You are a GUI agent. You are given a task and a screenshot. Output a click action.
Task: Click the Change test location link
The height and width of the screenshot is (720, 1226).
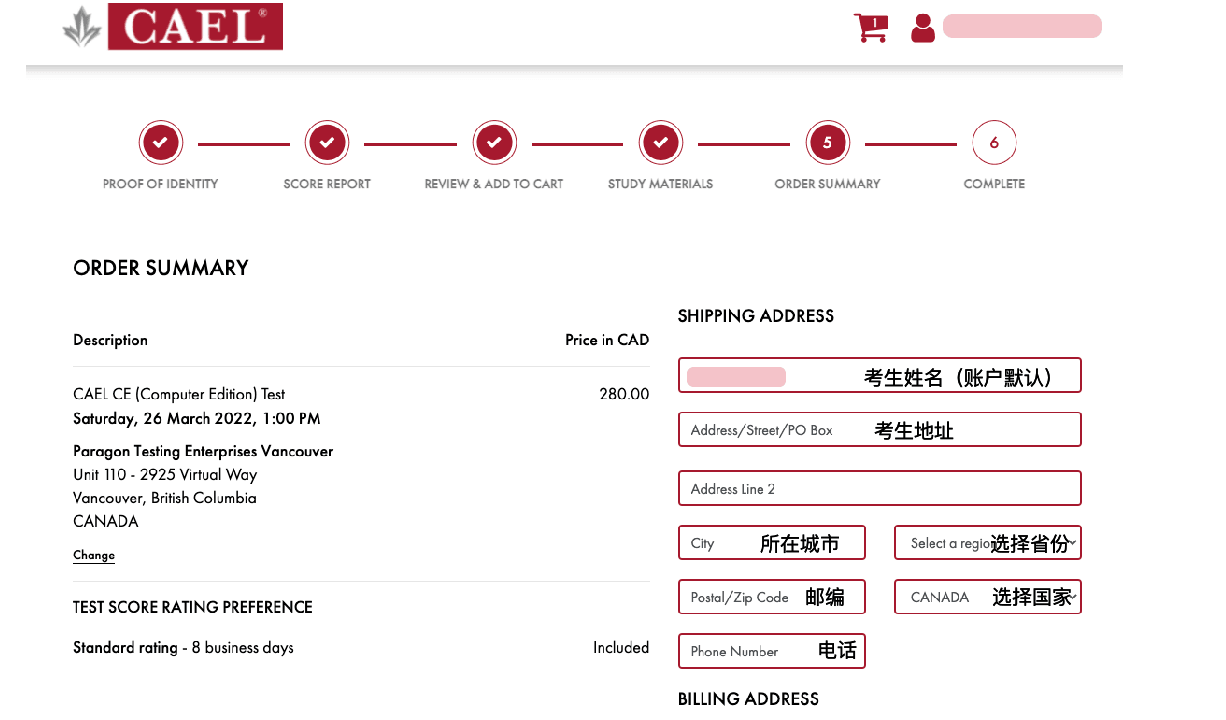point(94,555)
